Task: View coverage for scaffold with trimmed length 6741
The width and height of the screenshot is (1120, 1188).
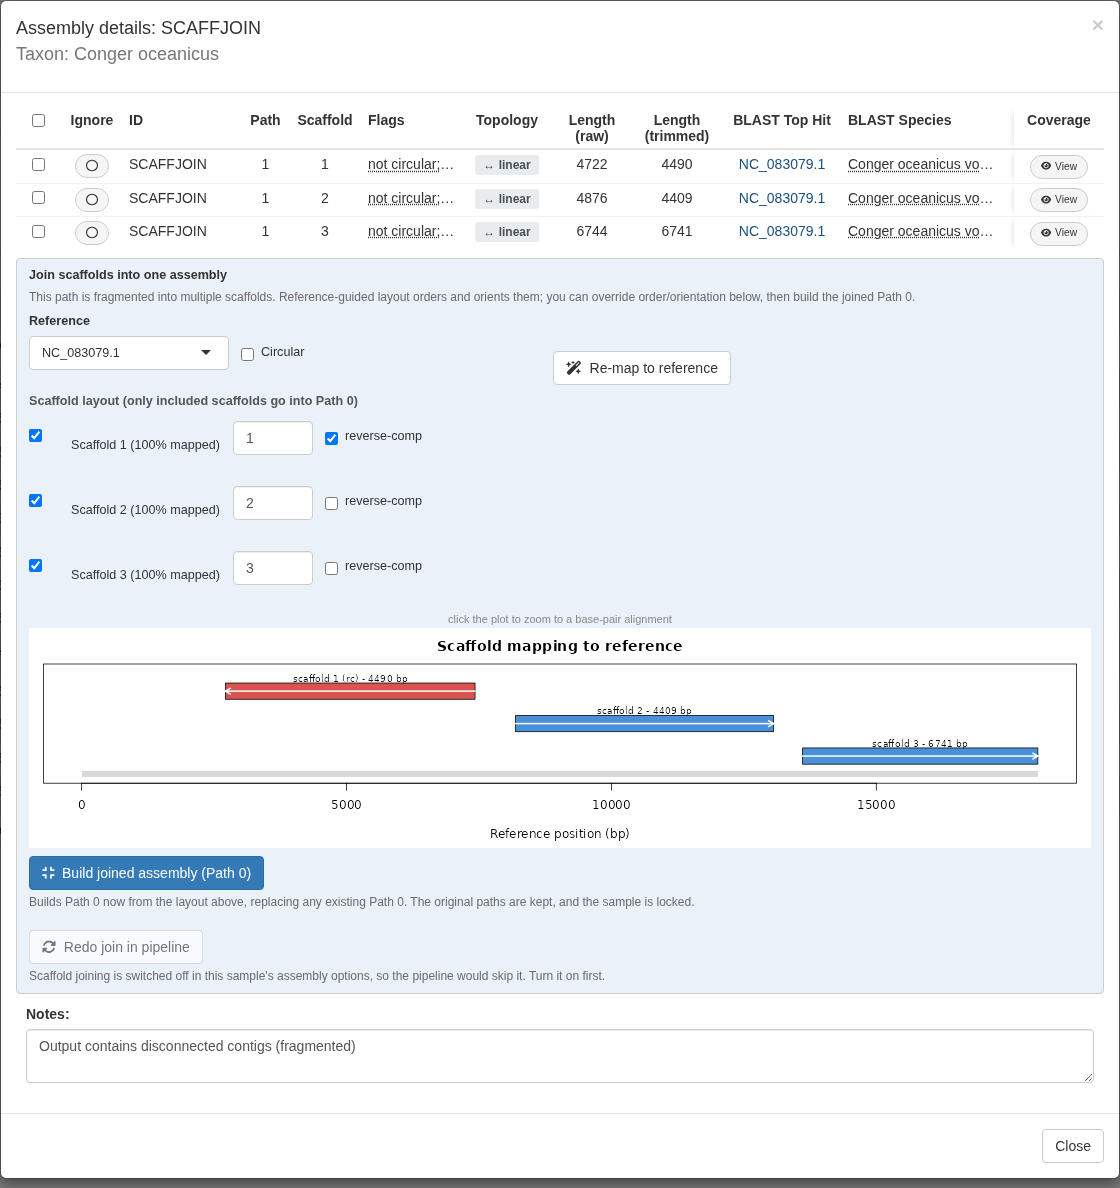Action: coord(1059,233)
